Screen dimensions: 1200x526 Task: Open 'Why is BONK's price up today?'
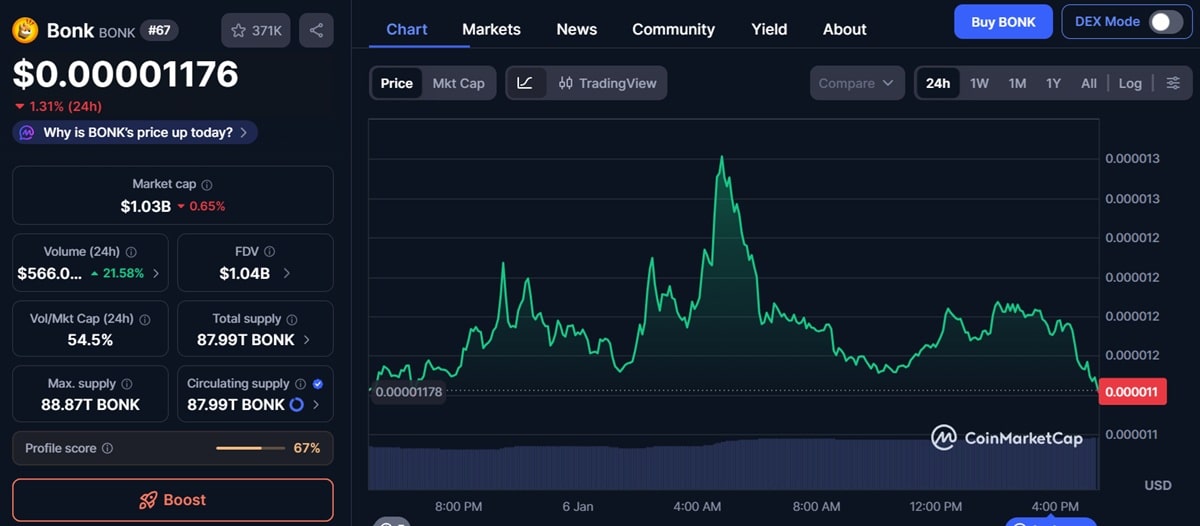[x=135, y=132]
